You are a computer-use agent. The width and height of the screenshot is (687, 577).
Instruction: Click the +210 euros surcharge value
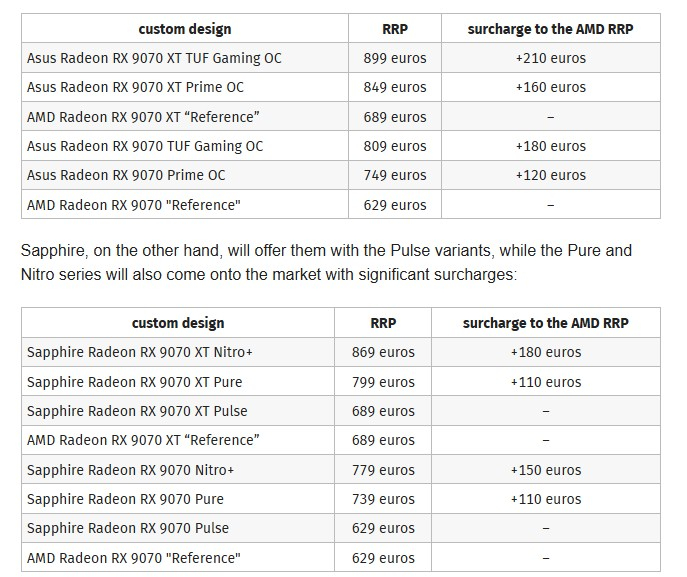[x=550, y=58]
